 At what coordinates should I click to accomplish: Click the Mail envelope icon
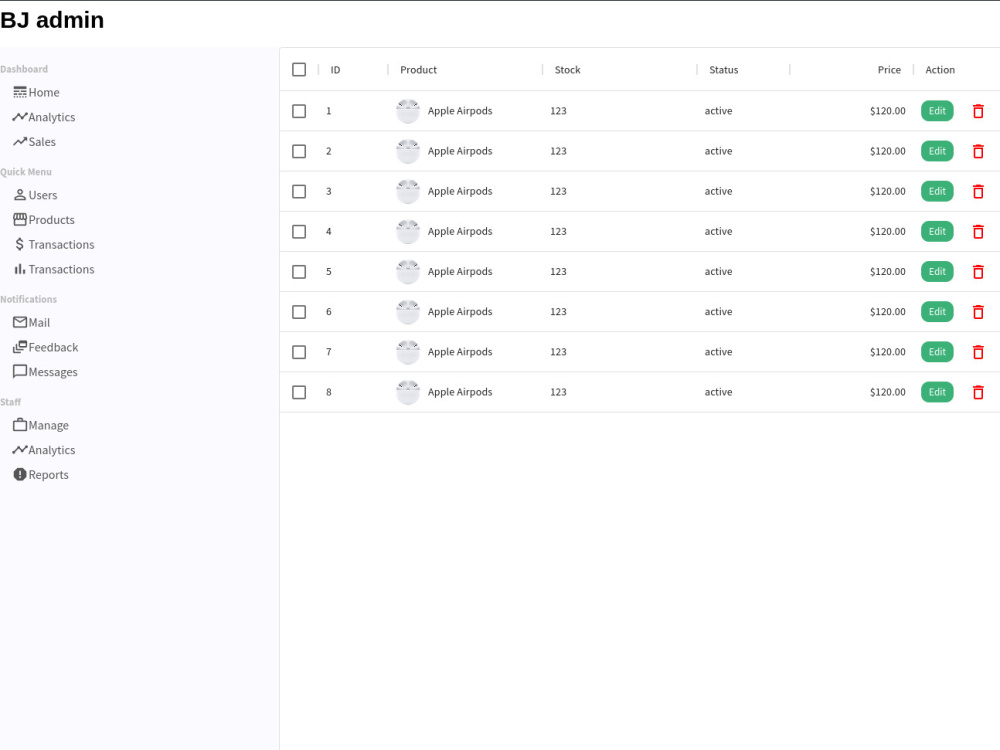coord(20,323)
